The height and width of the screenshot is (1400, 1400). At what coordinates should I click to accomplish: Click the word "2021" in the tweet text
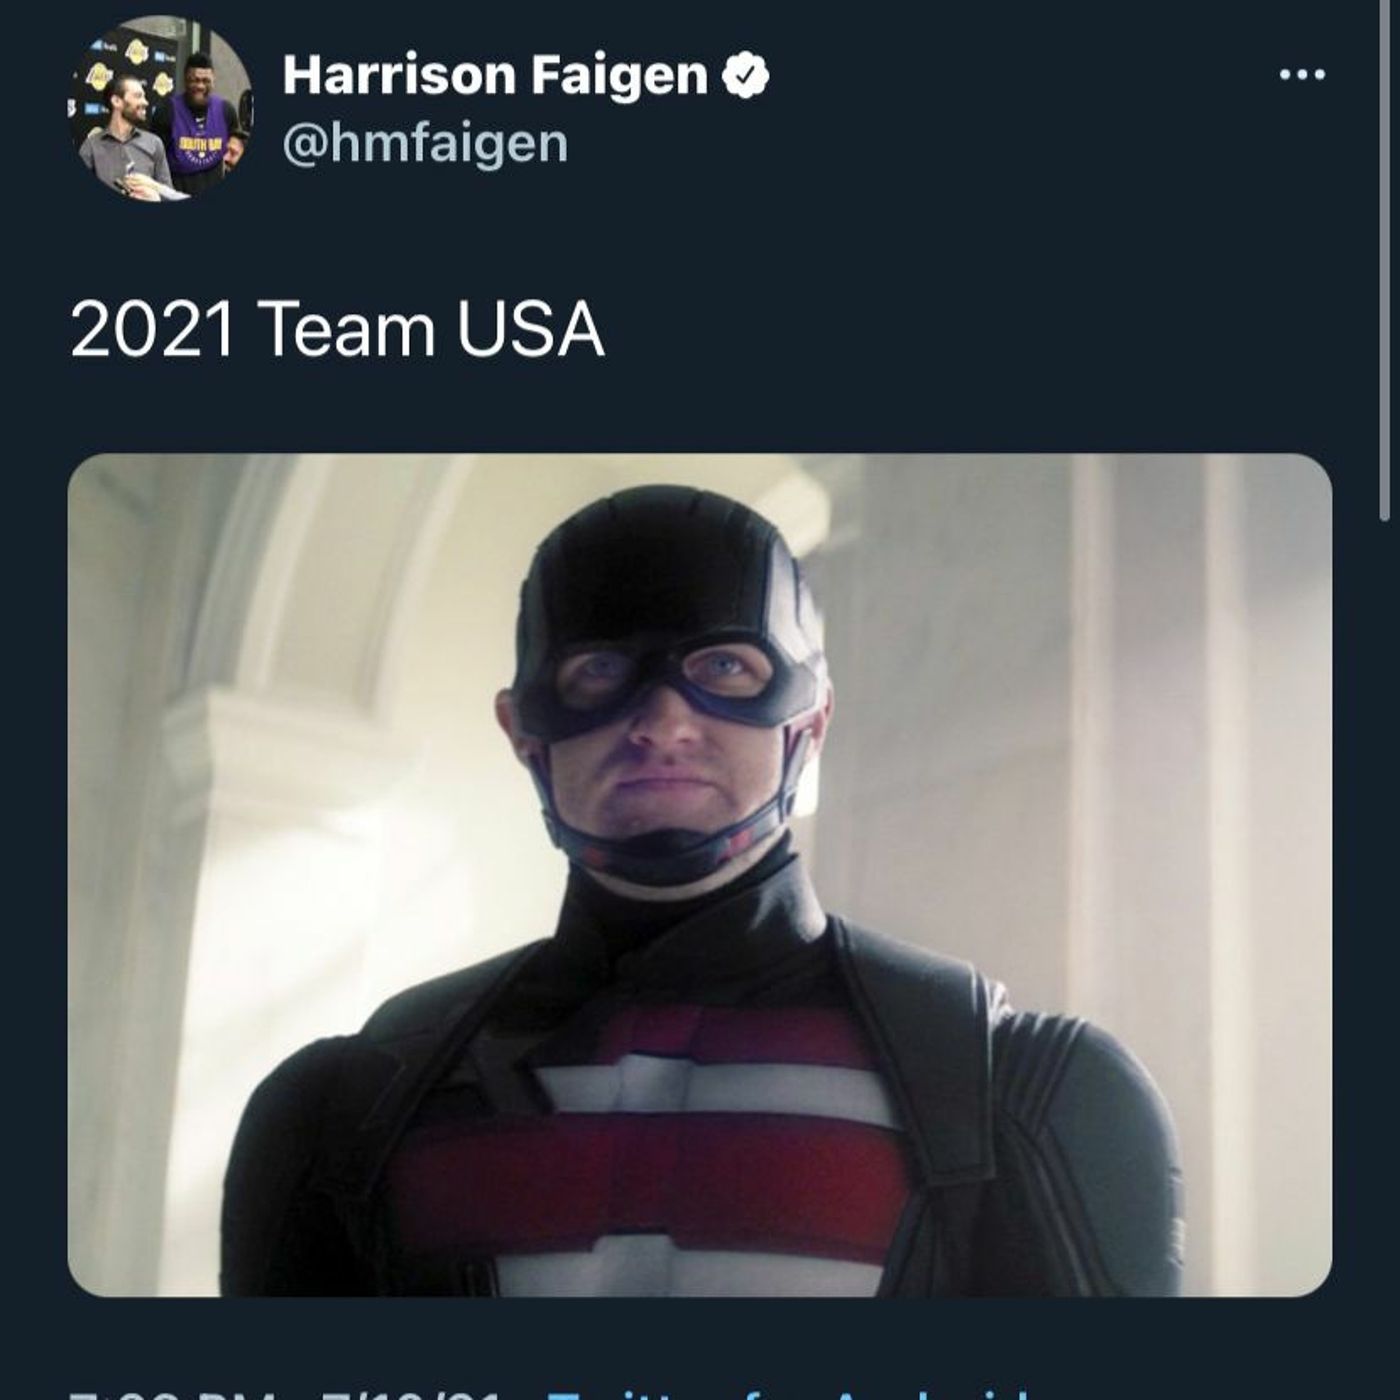152,330
